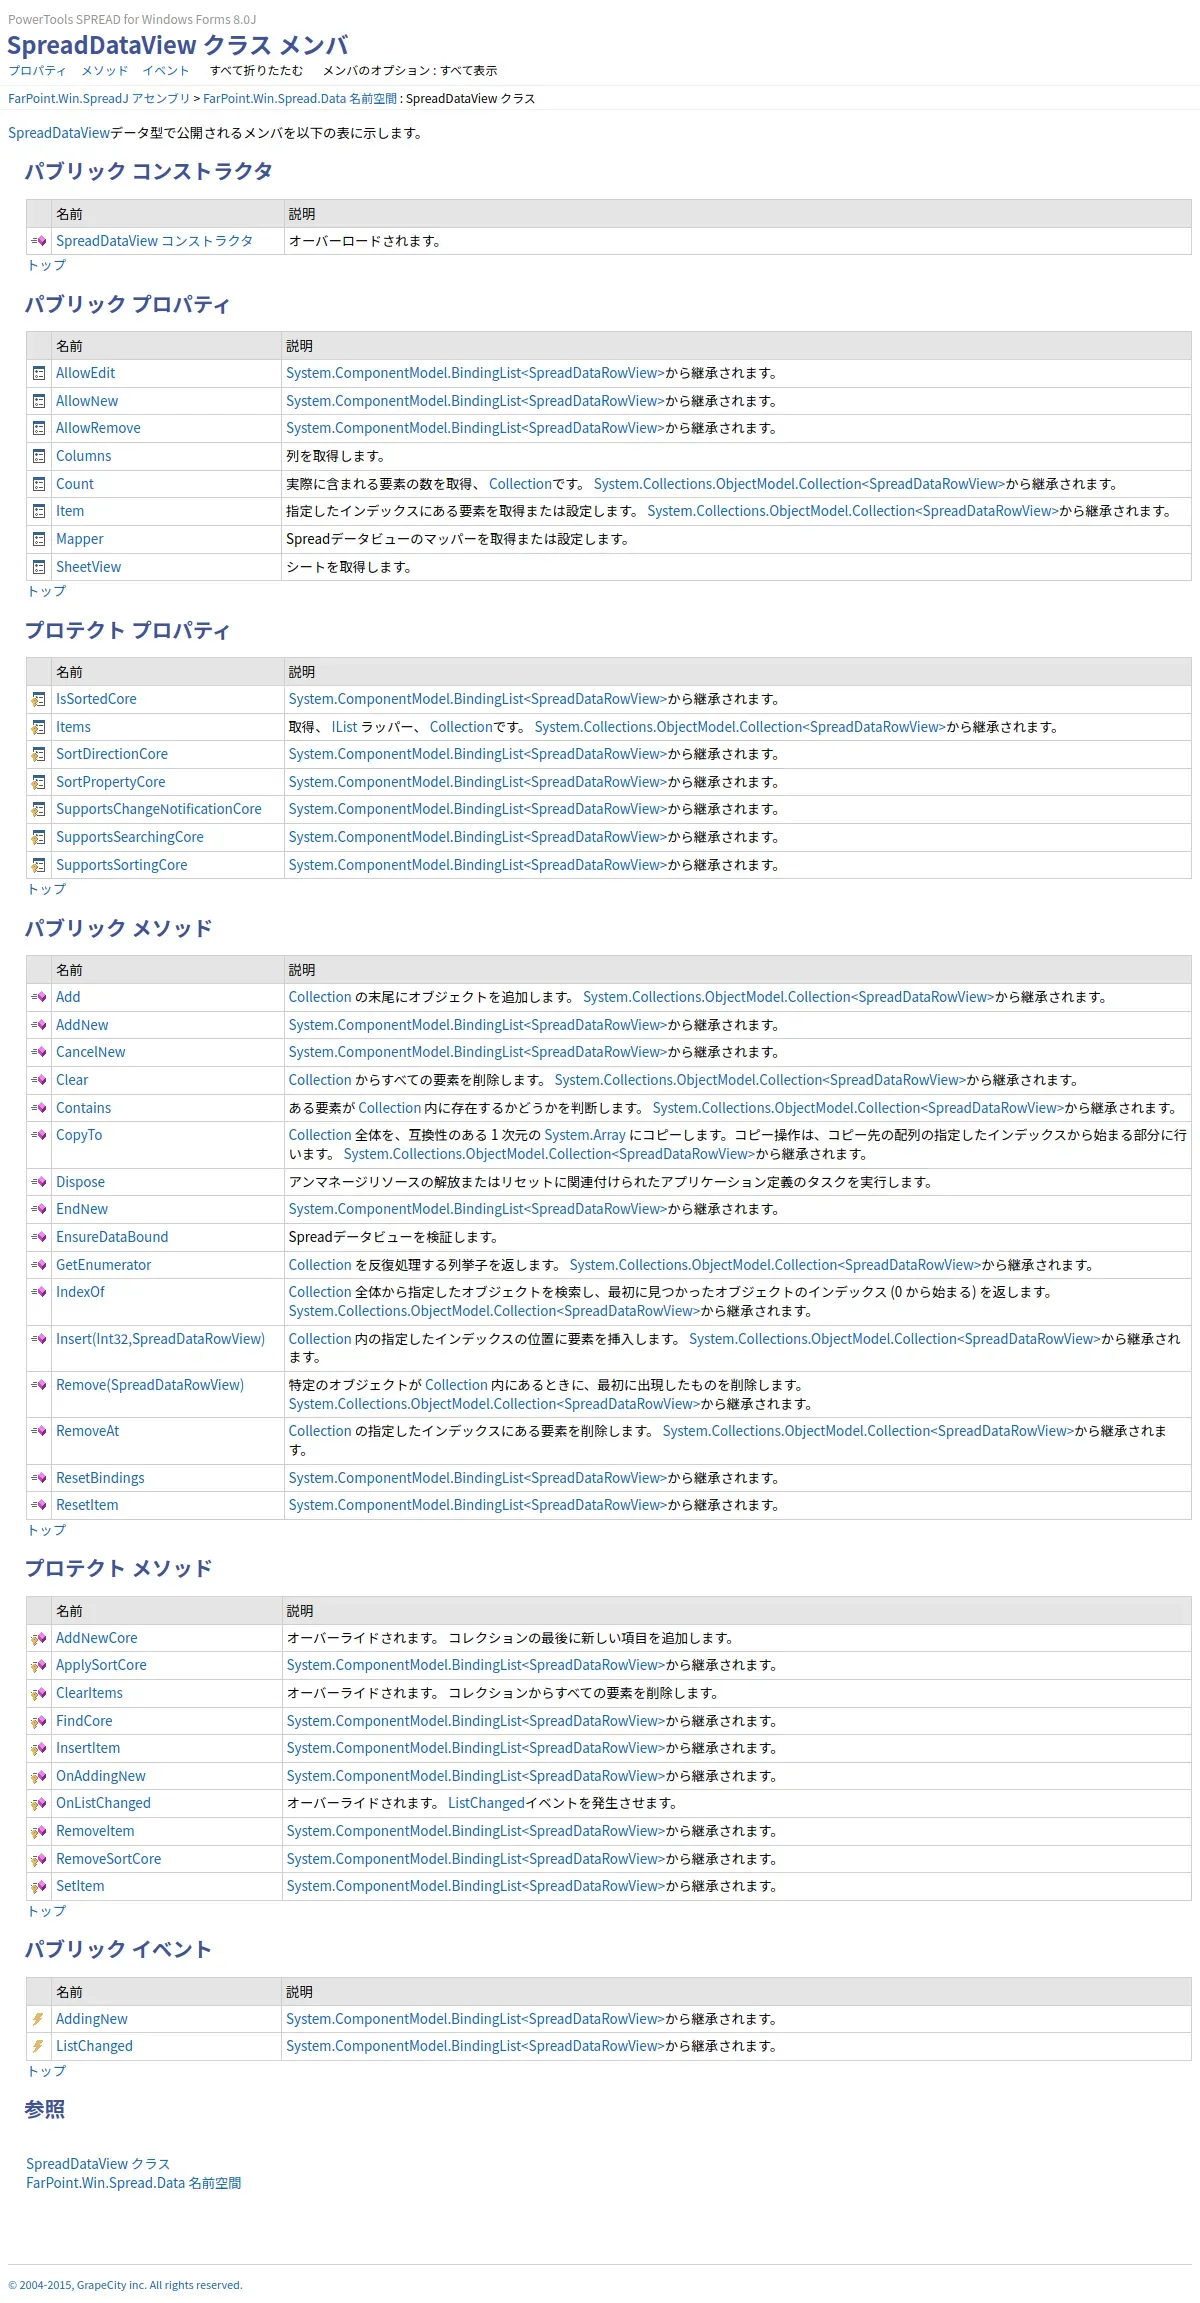Viewport: 1200px width, 2303px height.
Task: Collapse the プロテクト プロパティ section heading
Action: 127,630
